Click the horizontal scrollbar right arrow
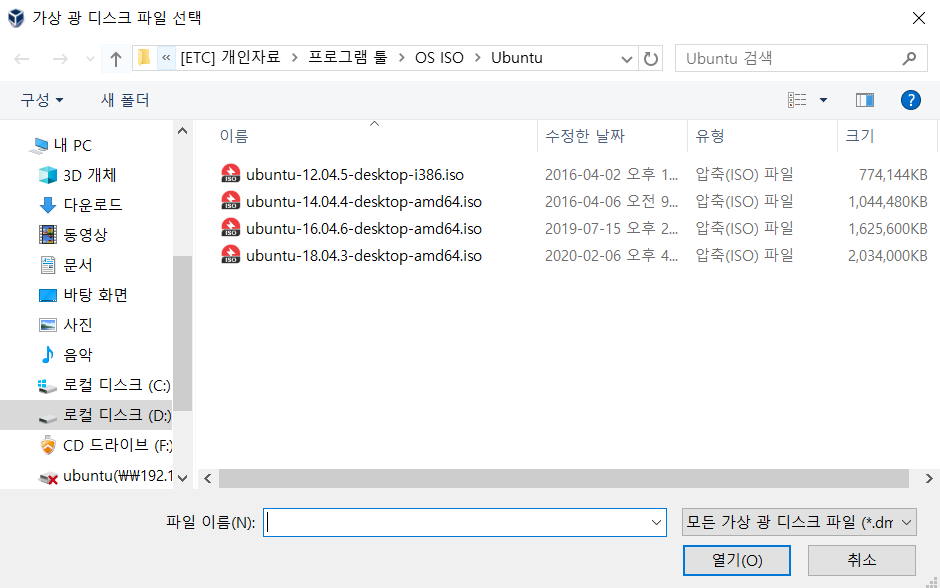 click(x=929, y=478)
